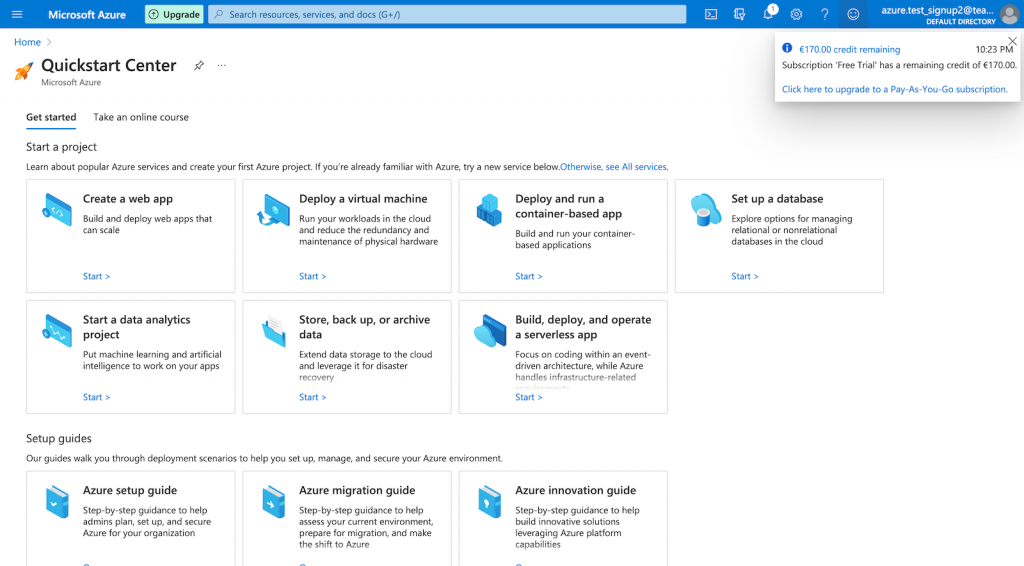Open the notifications bell
Screen dimensions: 1024x566
768,14
